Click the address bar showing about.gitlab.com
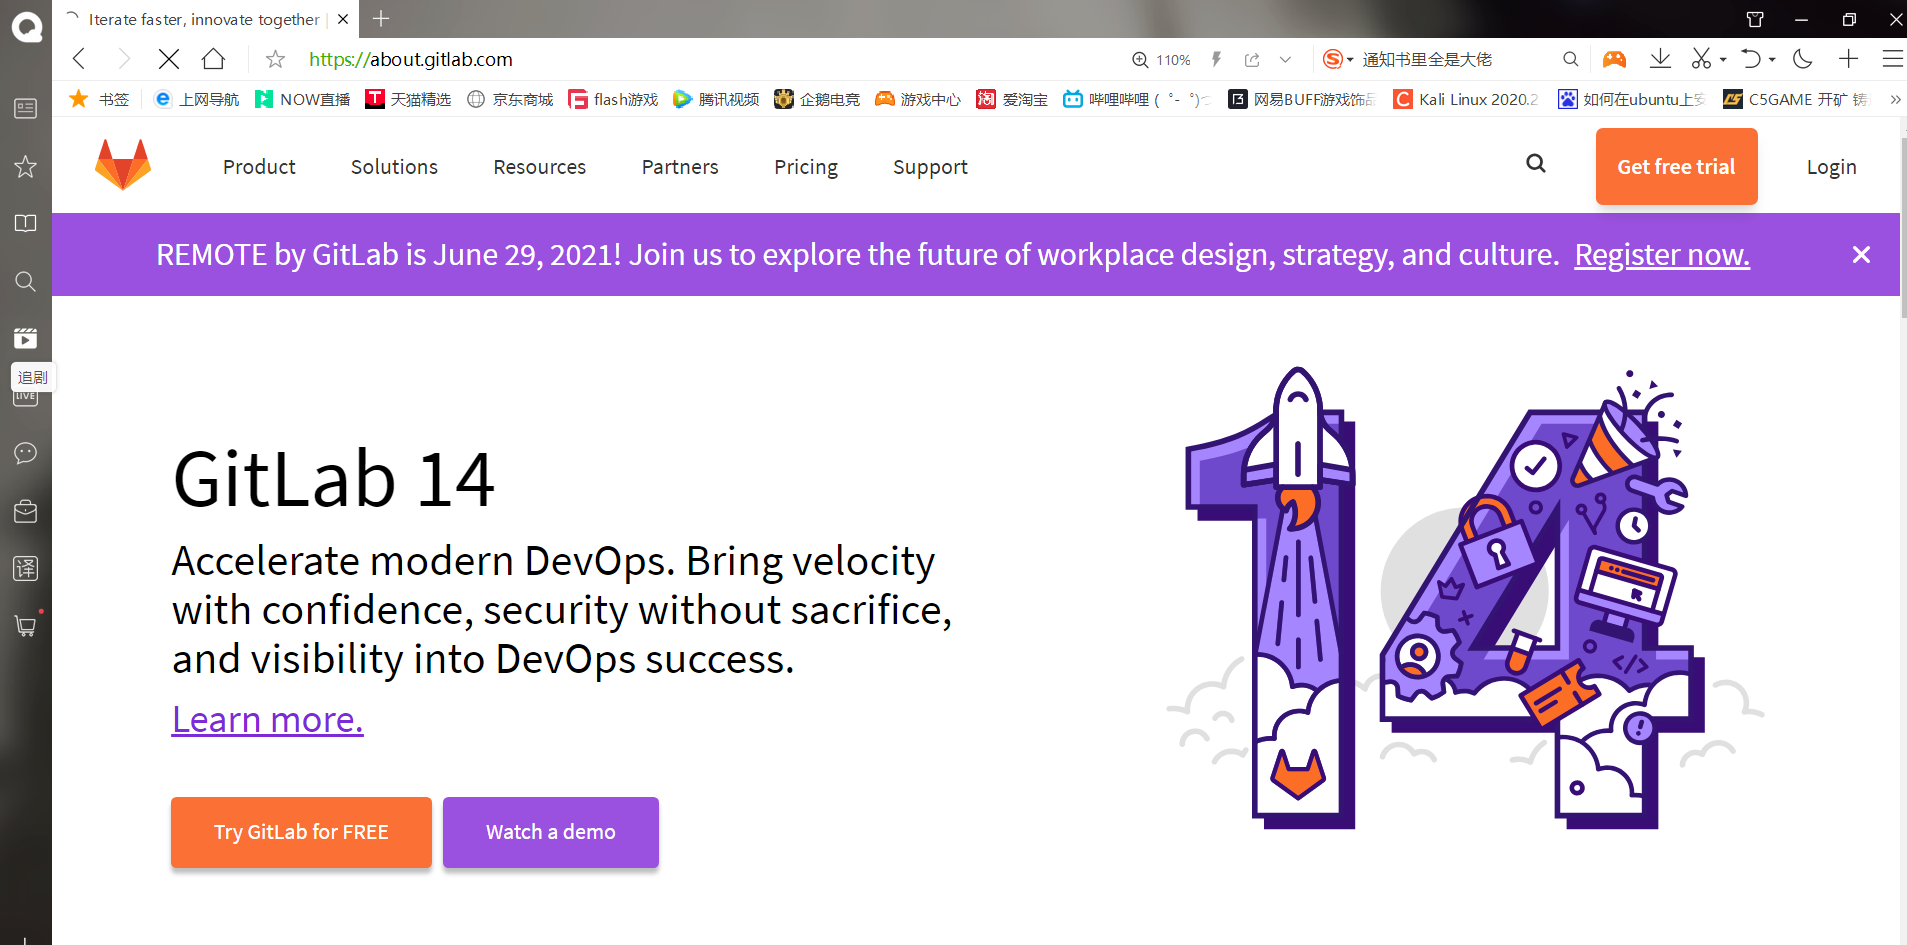 coord(410,59)
